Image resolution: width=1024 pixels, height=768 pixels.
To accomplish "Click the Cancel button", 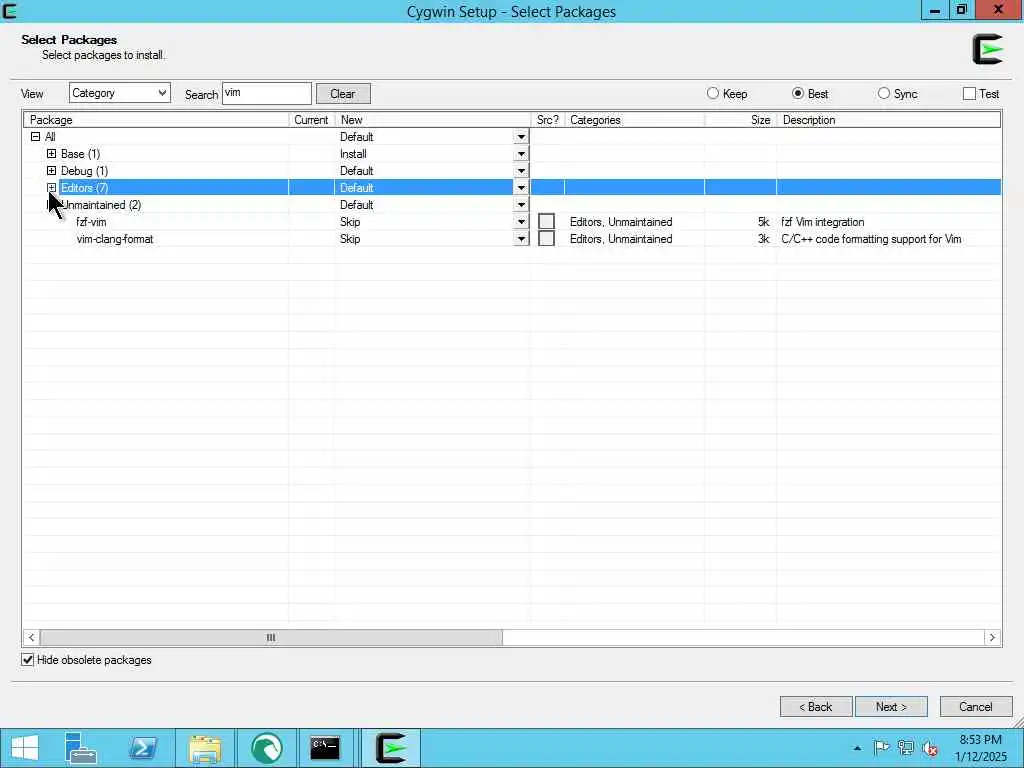I will 976,707.
